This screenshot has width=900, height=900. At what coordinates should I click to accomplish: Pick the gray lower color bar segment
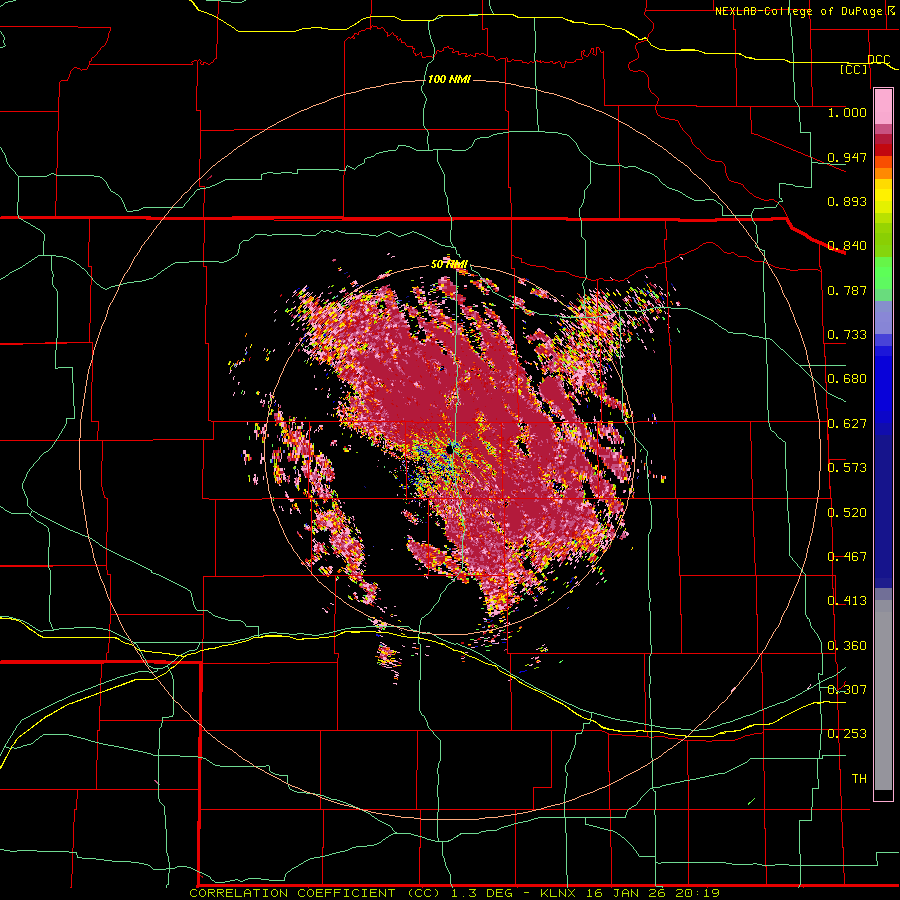883,695
